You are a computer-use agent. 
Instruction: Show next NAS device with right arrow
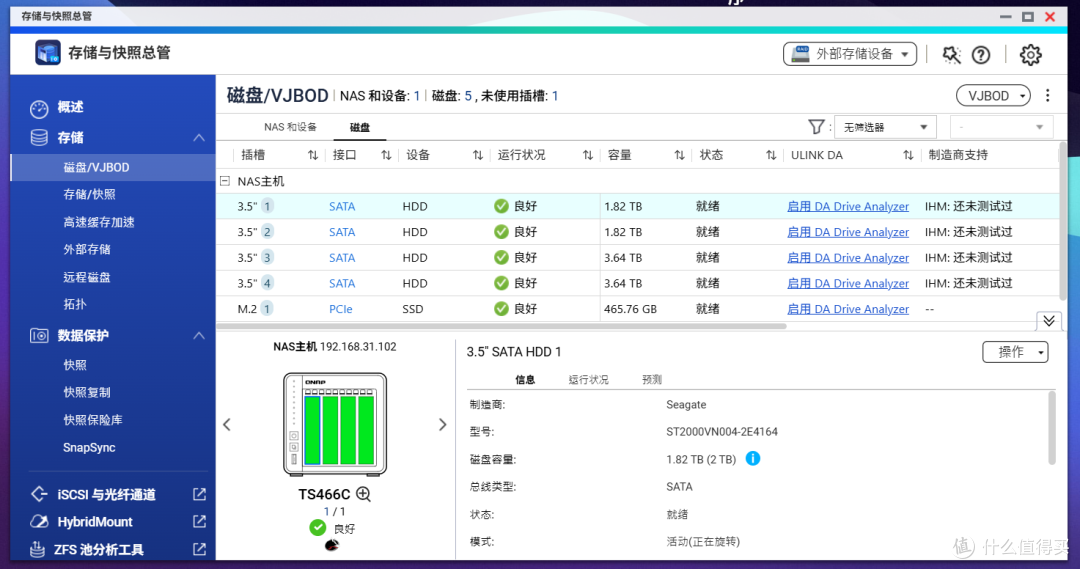442,424
